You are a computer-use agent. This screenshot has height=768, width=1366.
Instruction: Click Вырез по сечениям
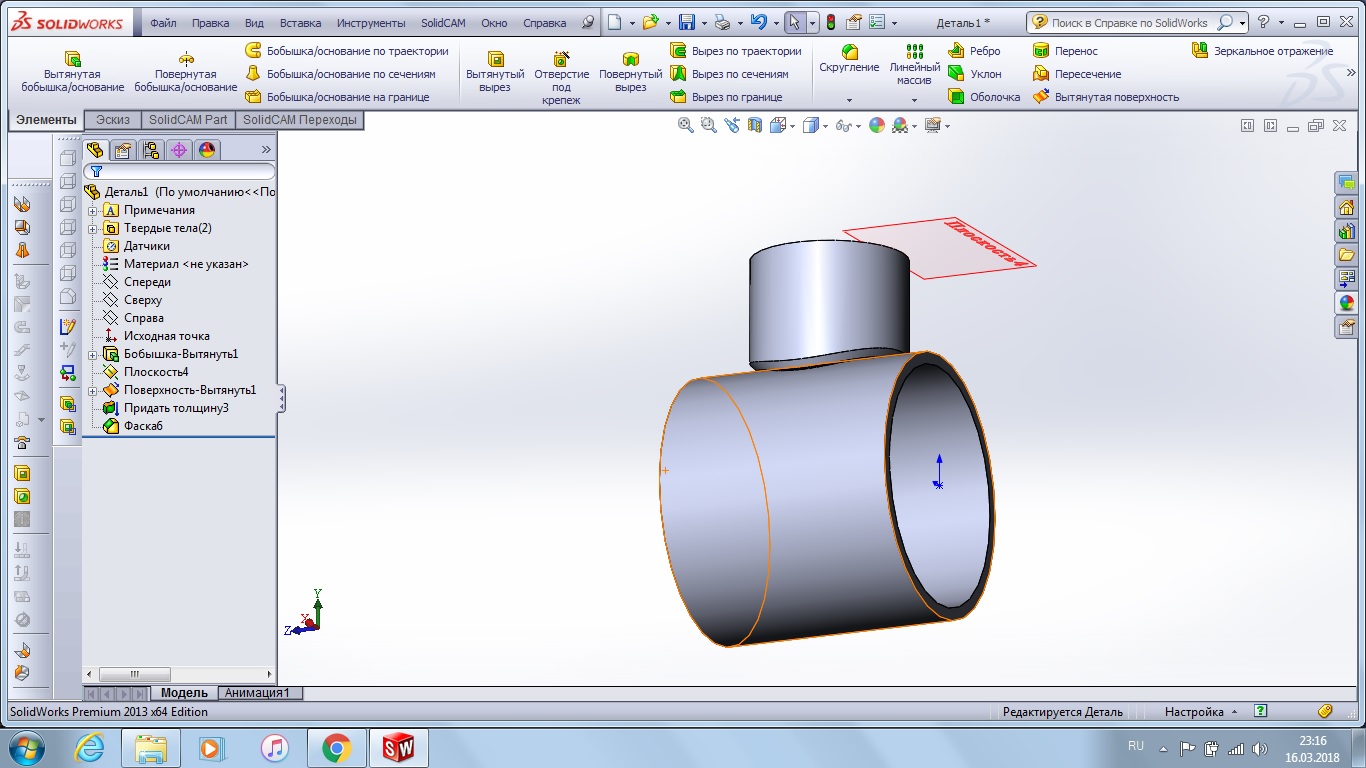click(x=729, y=74)
